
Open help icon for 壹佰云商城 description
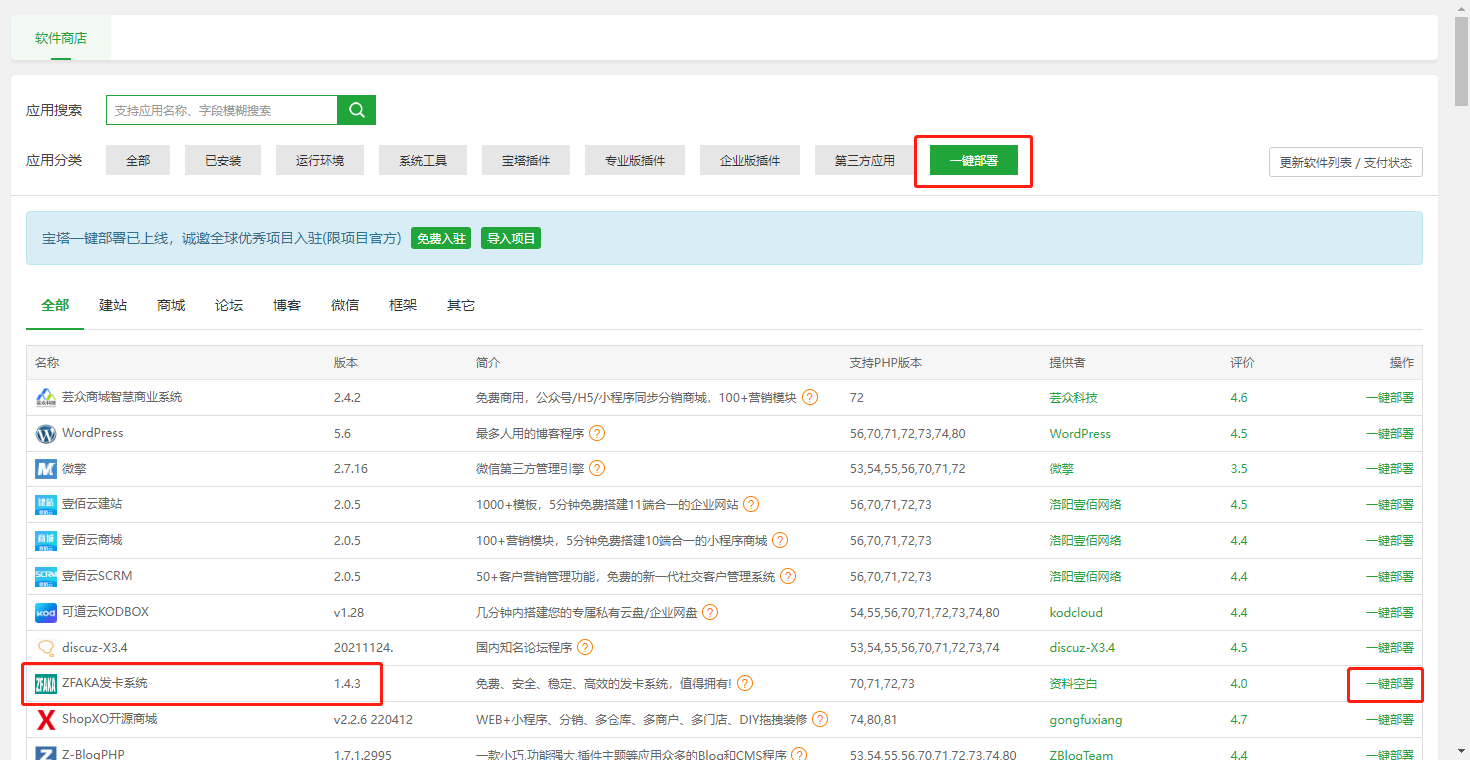[x=780, y=540]
